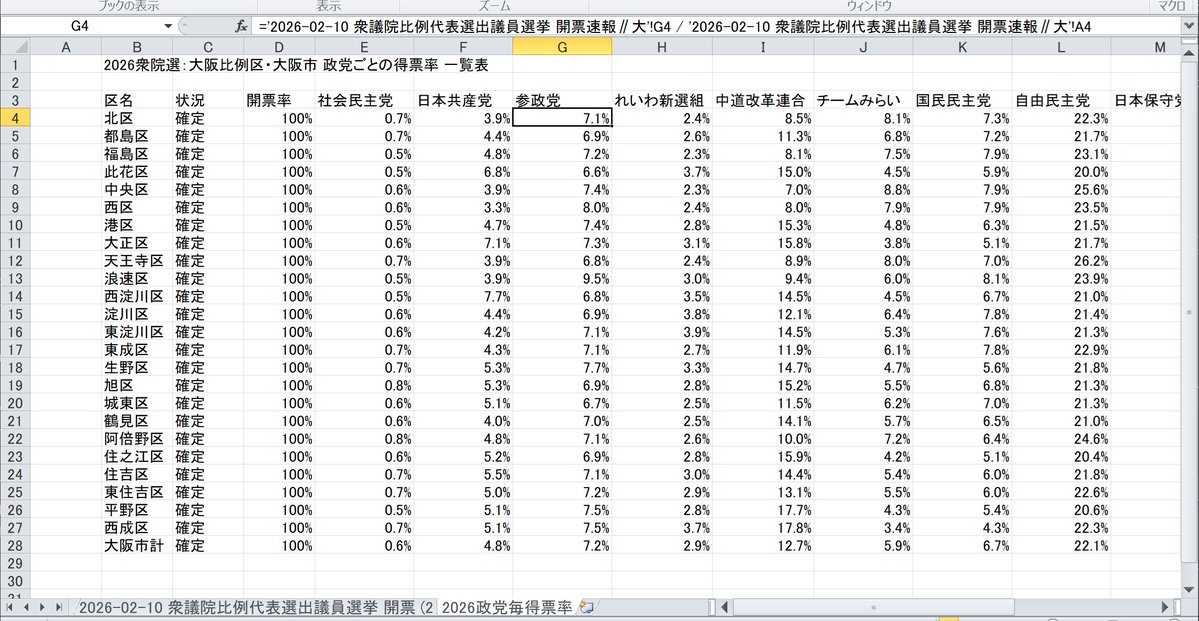This screenshot has height=621, width=1199.
Task: Click the 中道改革連合 header cell
Action: 762,100
